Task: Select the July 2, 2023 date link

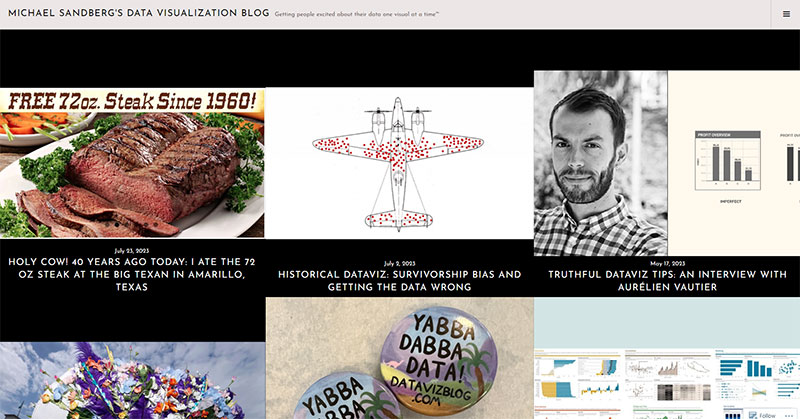Action: pyautogui.click(x=399, y=263)
